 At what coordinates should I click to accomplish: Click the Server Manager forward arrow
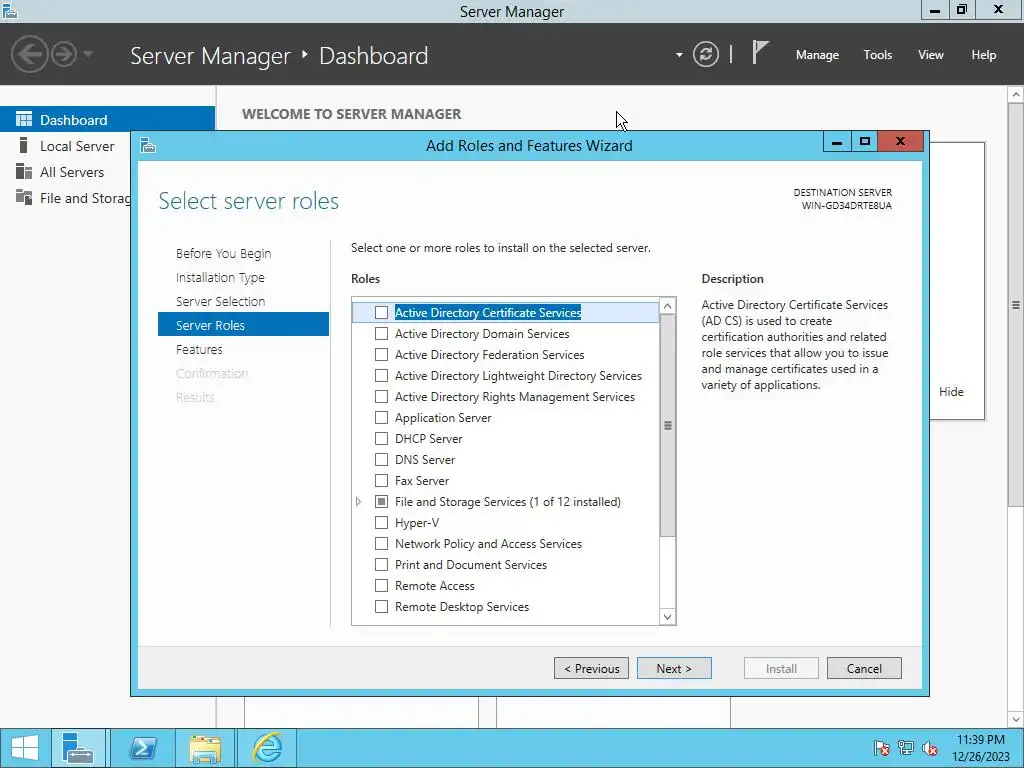click(64, 54)
